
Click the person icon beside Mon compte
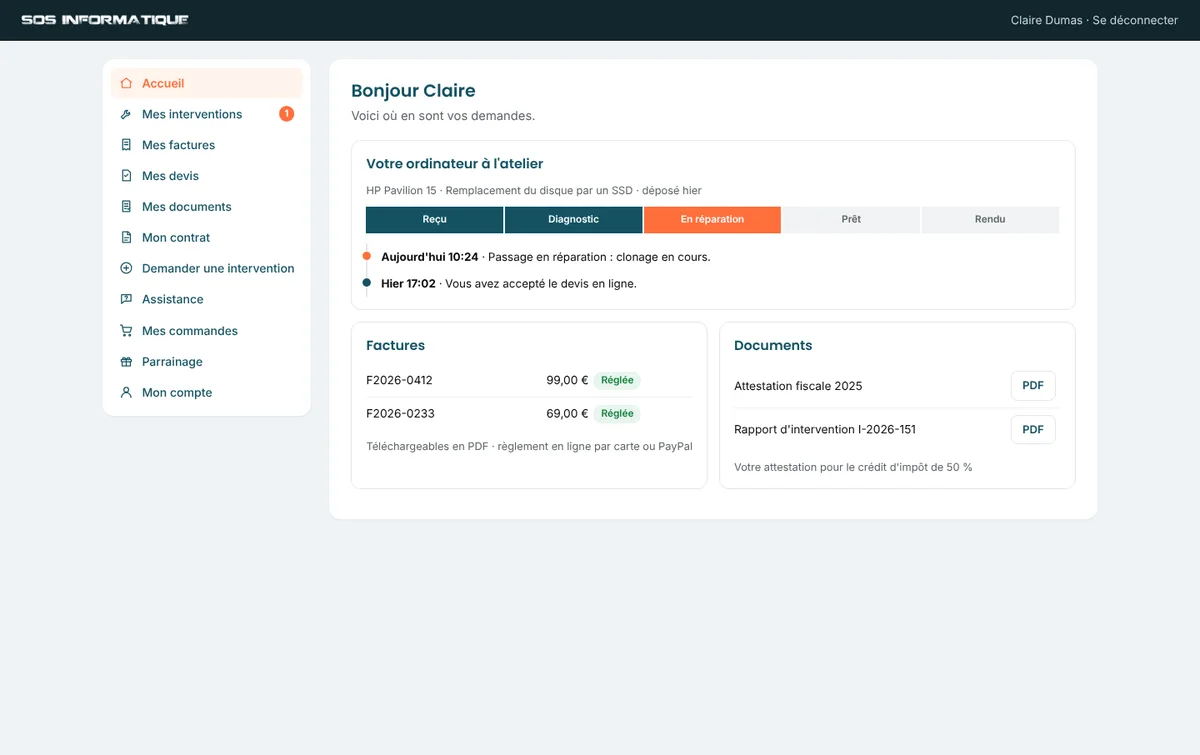pos(126,393)
